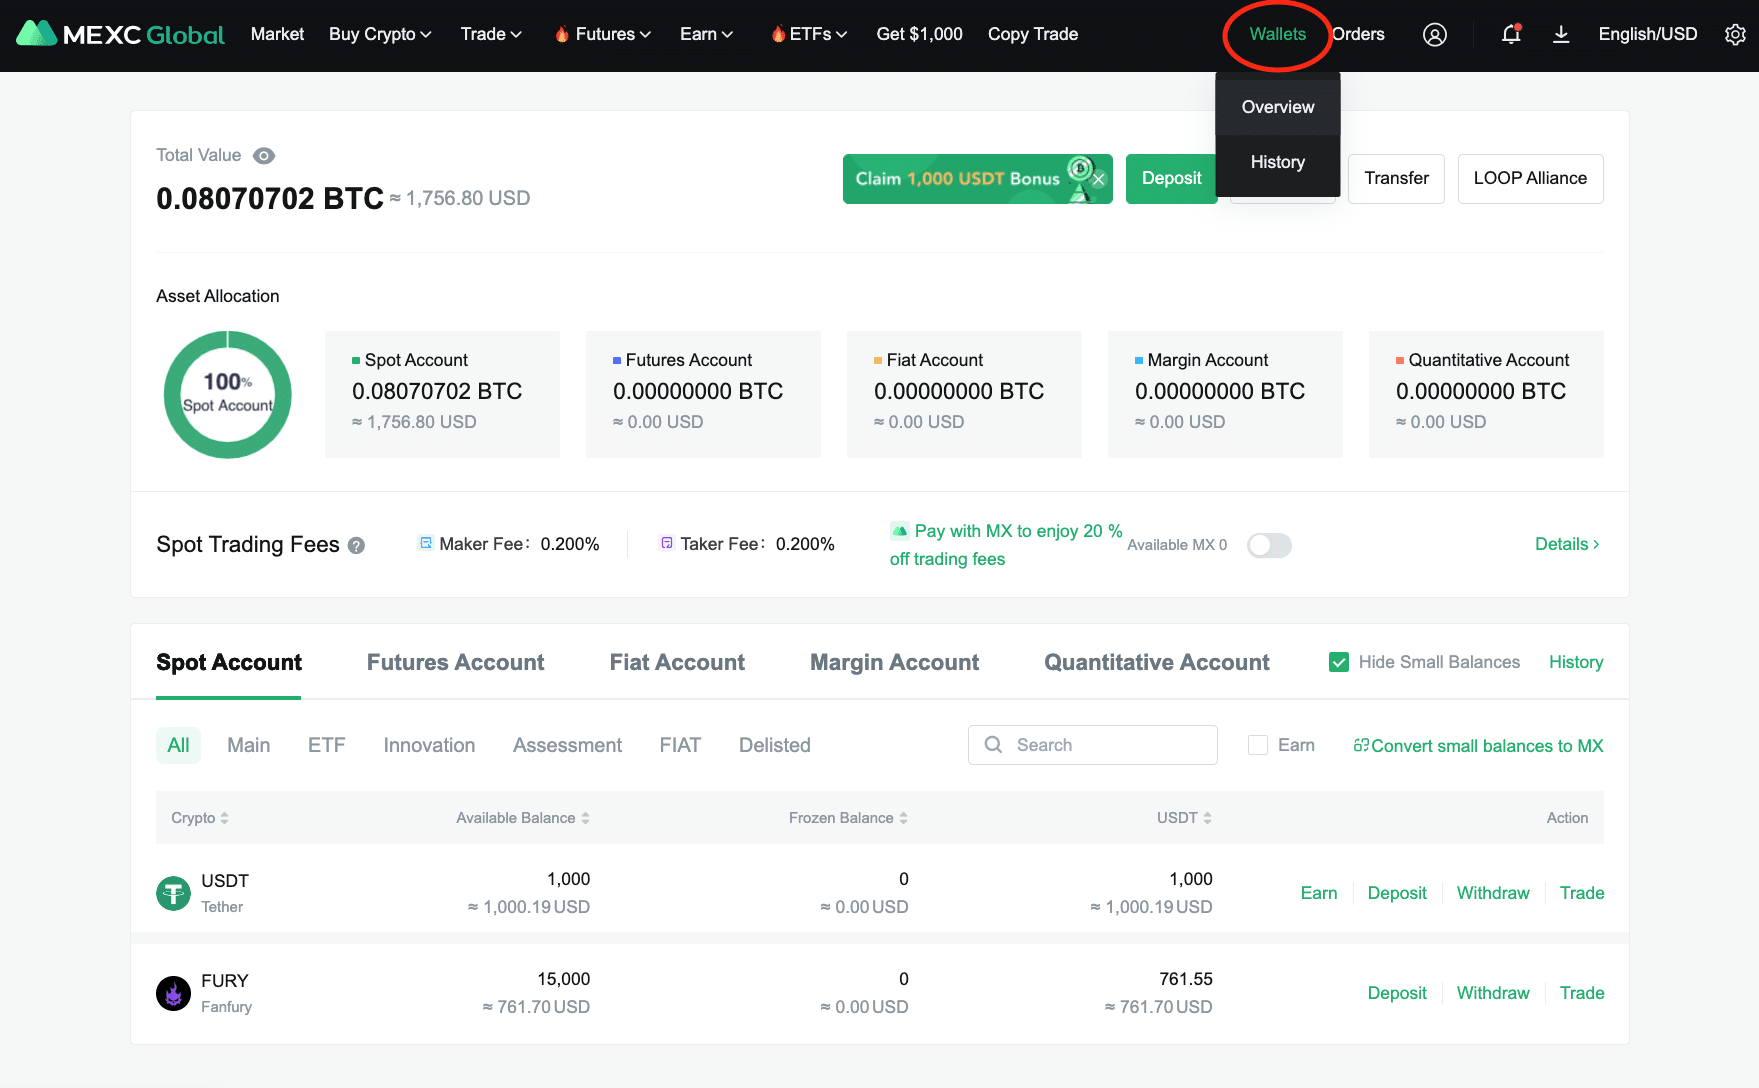This screenshot has height=1088, width=1759.
Task: Open the settings gear icon
Action: coord(1736,35)
